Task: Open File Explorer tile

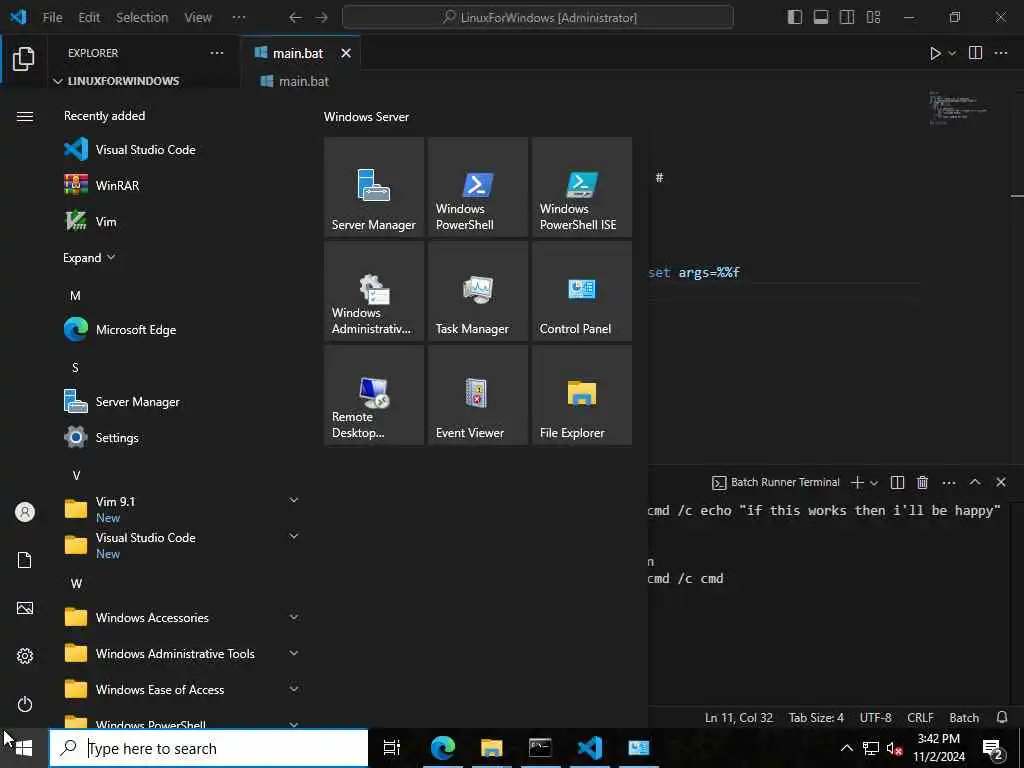Action: click(x=582, y=395)
